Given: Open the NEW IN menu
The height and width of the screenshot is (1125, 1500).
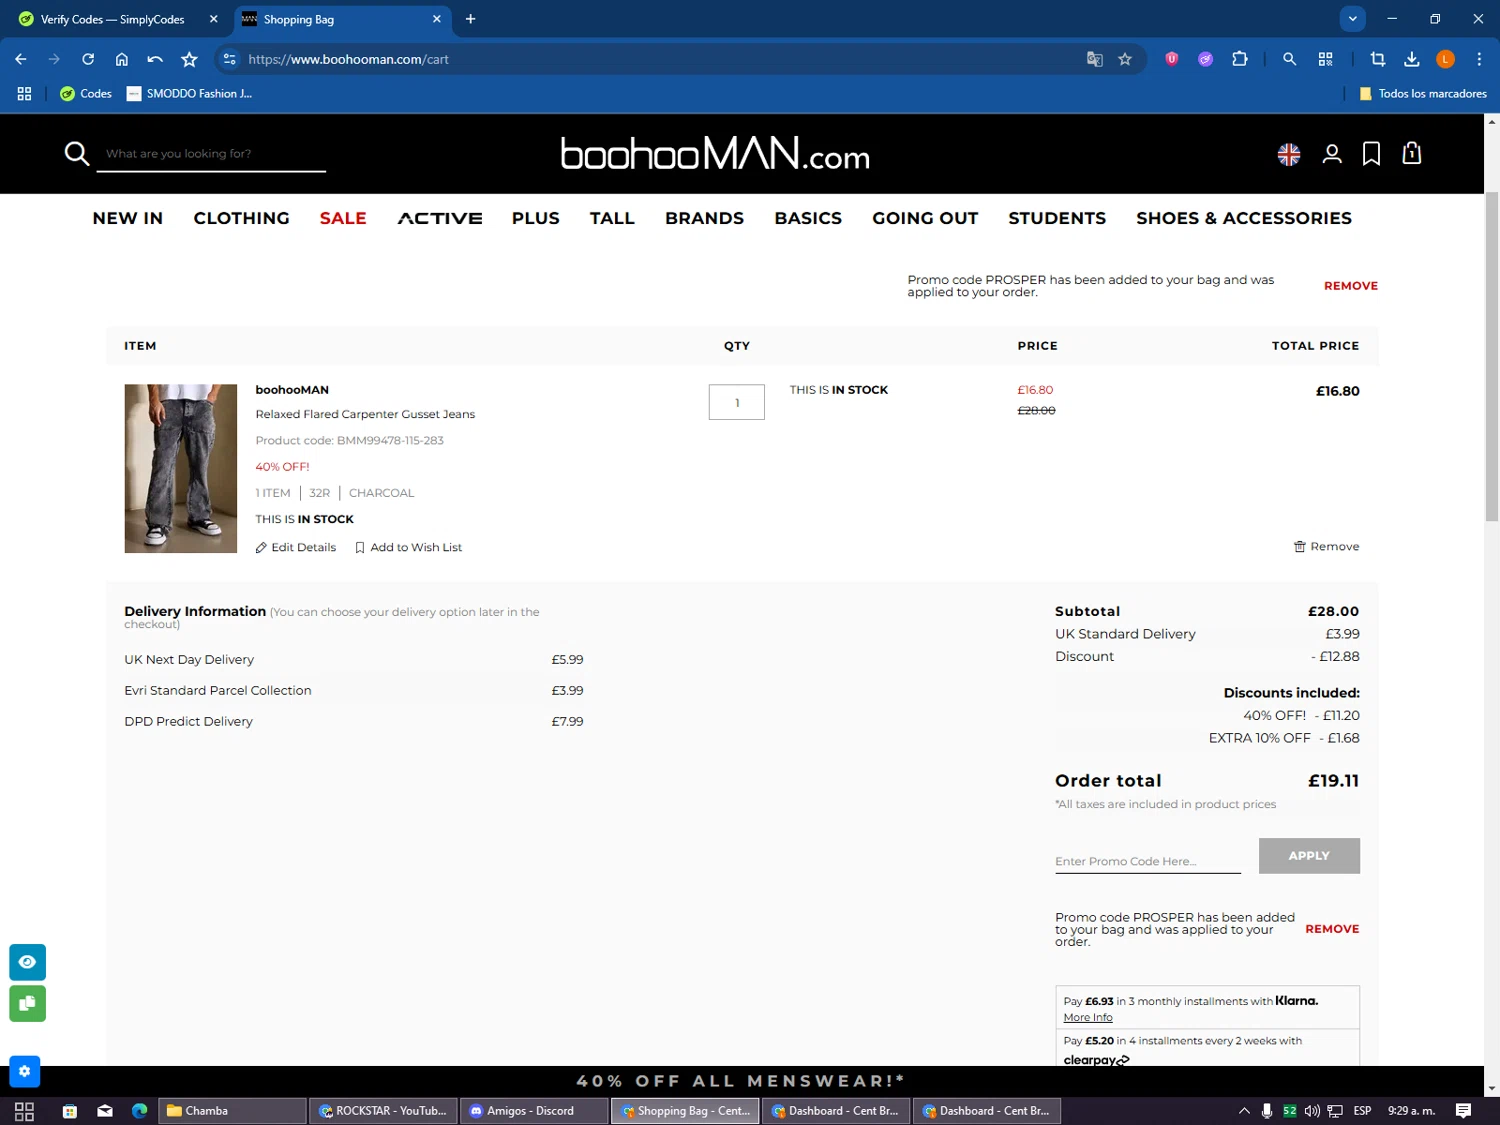Looking at the screenshot, I should 128,218.
